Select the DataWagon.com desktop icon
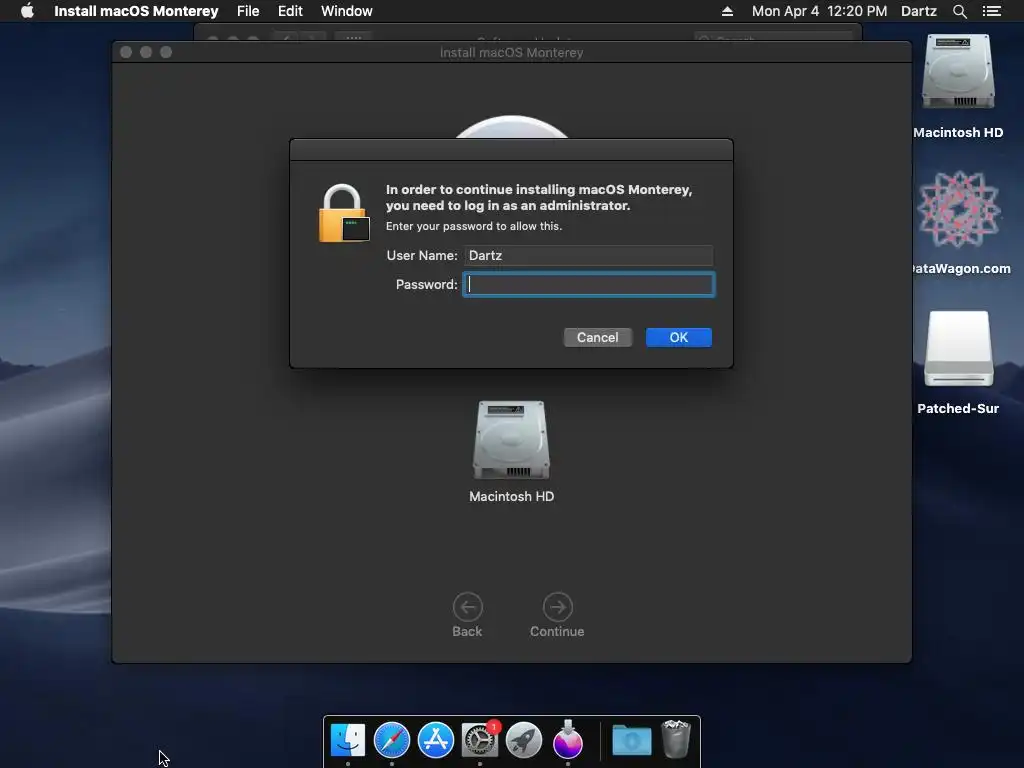This screenshot has width=1024, height=768. pyautogui.click(x=959, y=210)
